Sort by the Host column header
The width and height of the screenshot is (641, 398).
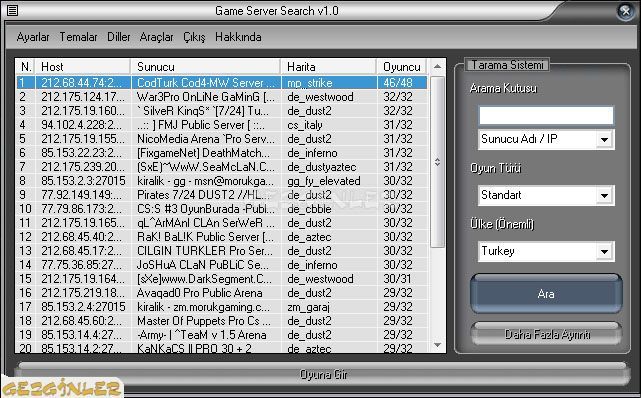pyautogui.click(x=83, y=67)
